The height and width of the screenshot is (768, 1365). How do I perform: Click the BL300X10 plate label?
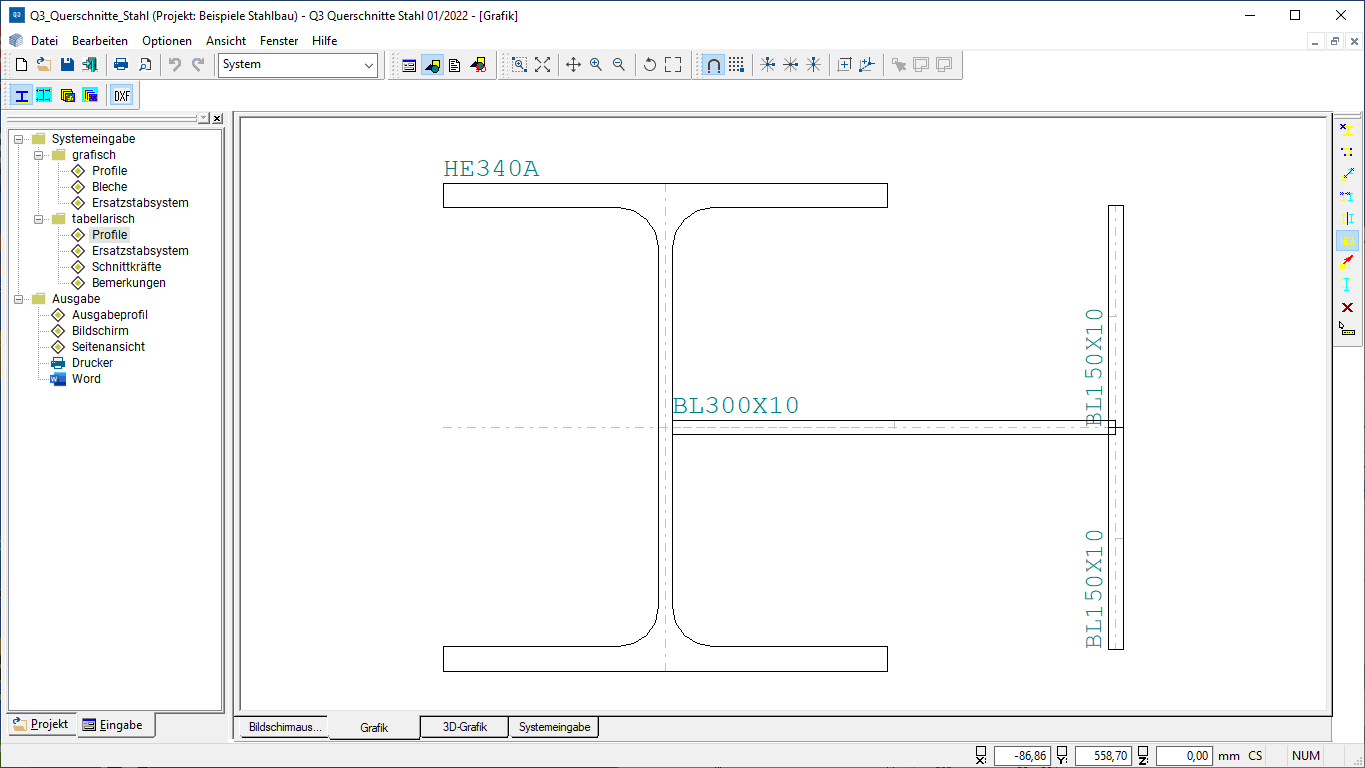[x=736, y=405]
